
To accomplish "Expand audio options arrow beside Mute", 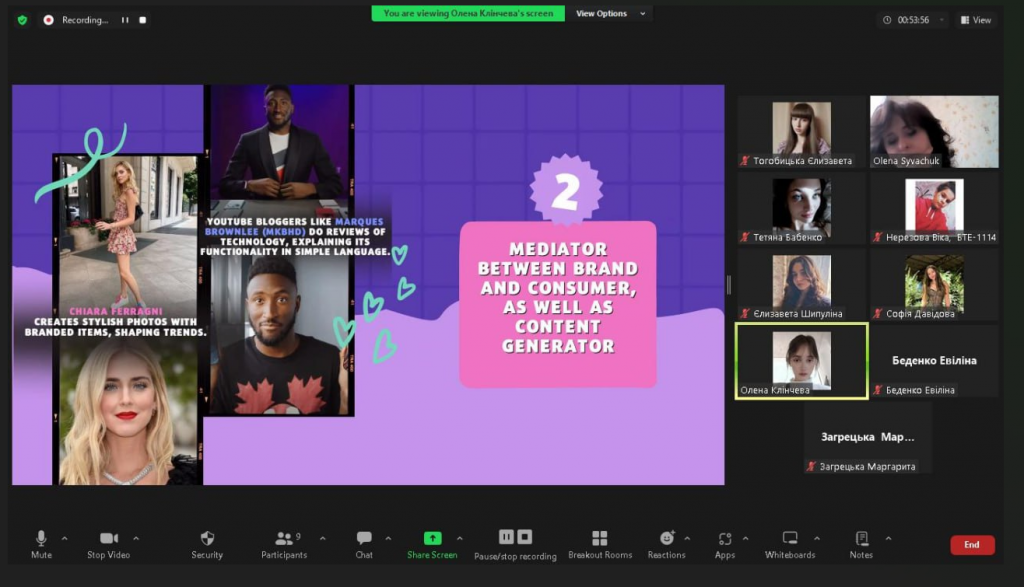I will tap(65, 538).
